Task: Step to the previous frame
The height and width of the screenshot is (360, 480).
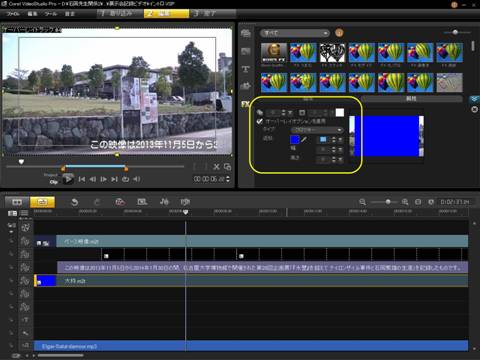Action: 93,179
